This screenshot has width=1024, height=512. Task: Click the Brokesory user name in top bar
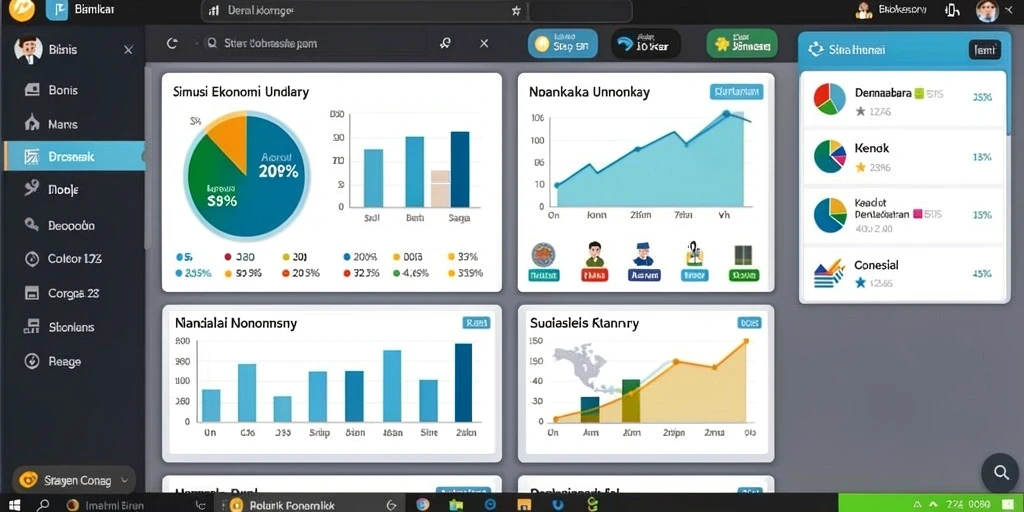(903, 10)
